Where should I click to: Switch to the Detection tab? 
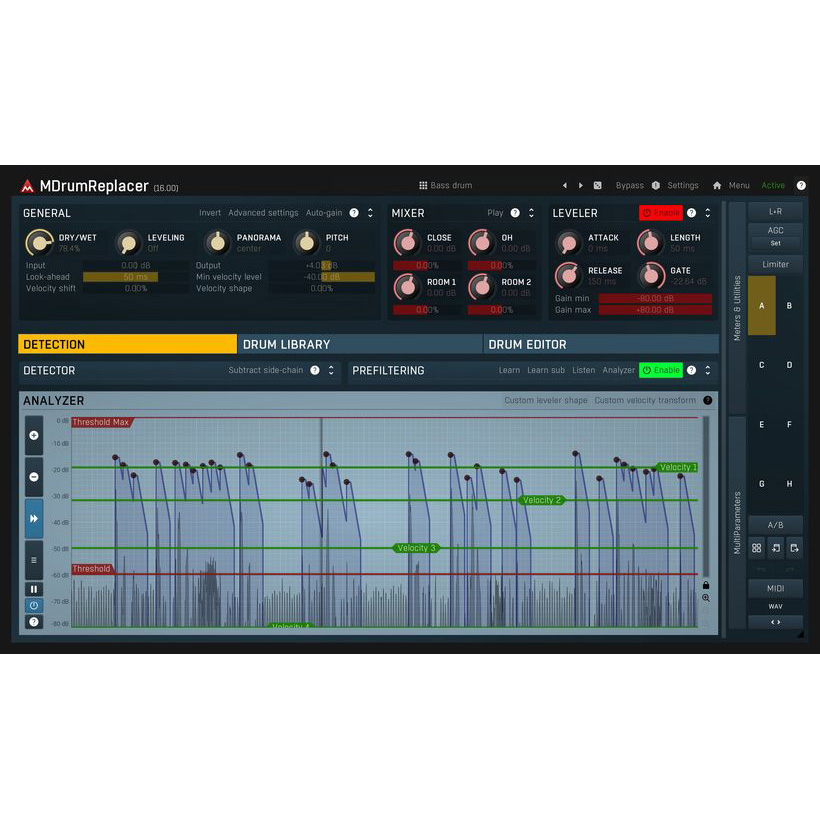click(x=127, y=344)
